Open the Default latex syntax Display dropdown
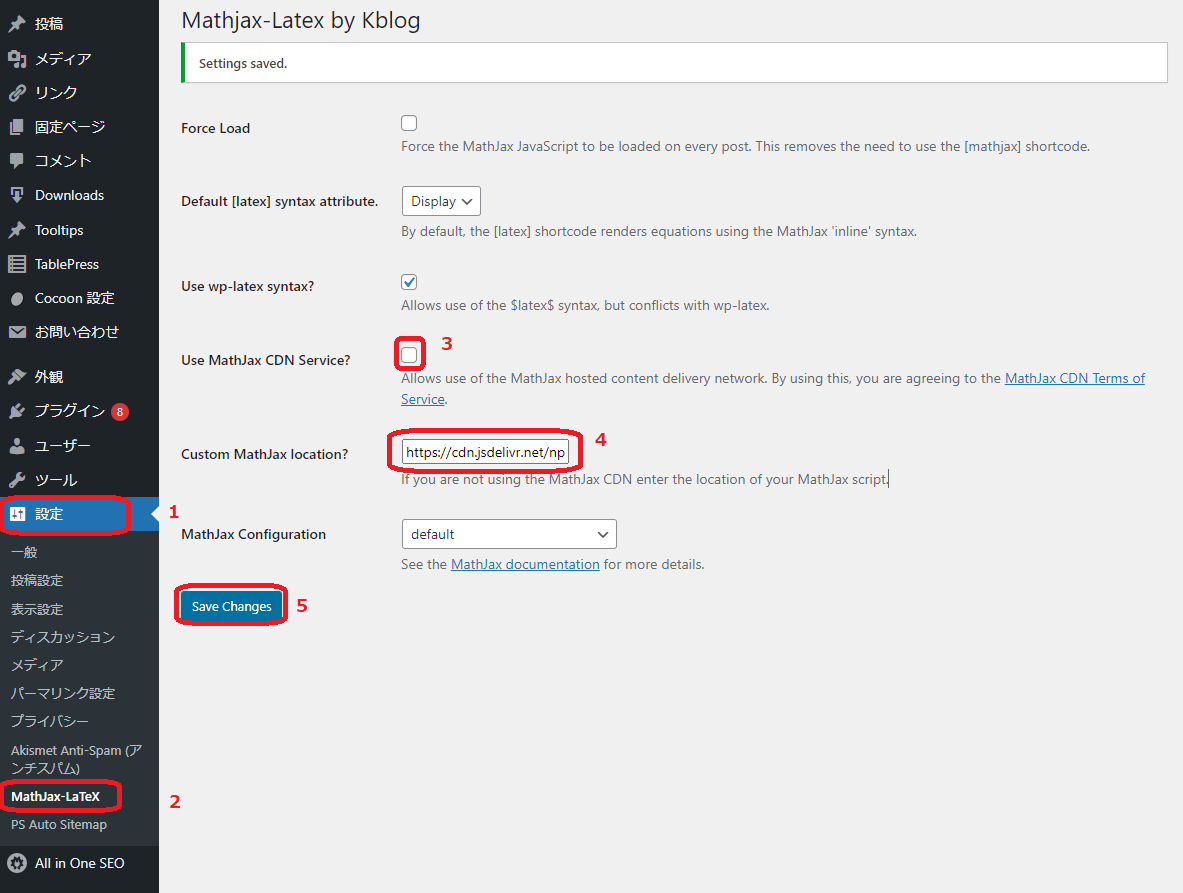The image size is (1183, 893). [441, 201]
